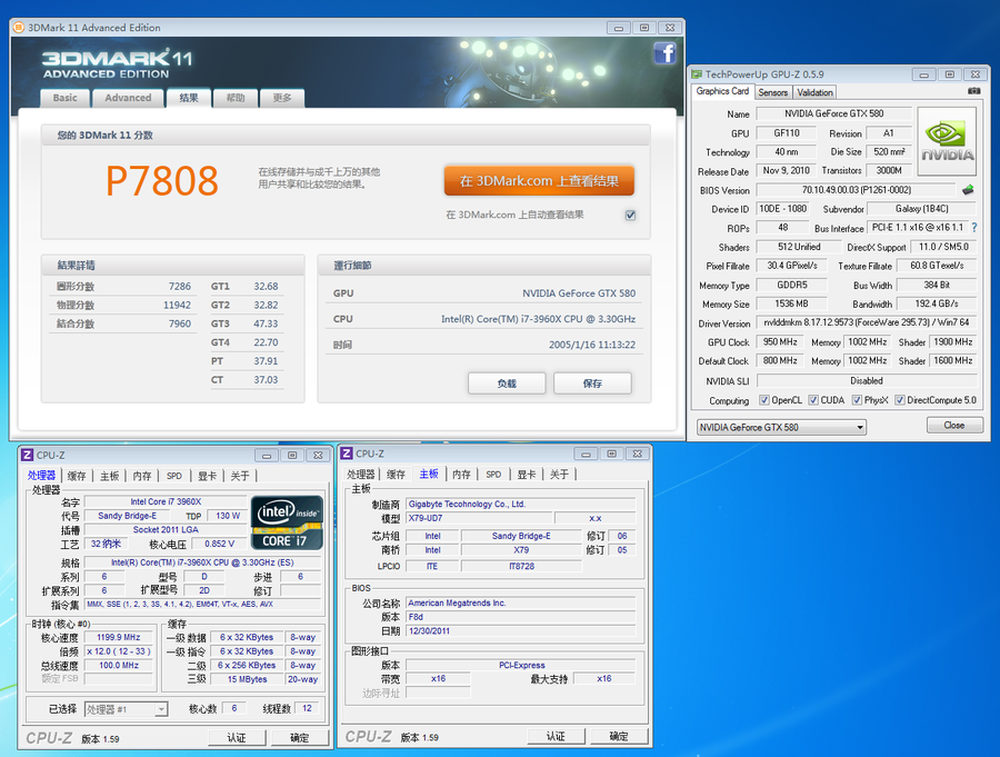Click 认证 in the processor CPU-Z window
This screenshot has width=1000, height=757.
(x=237, y=738)
